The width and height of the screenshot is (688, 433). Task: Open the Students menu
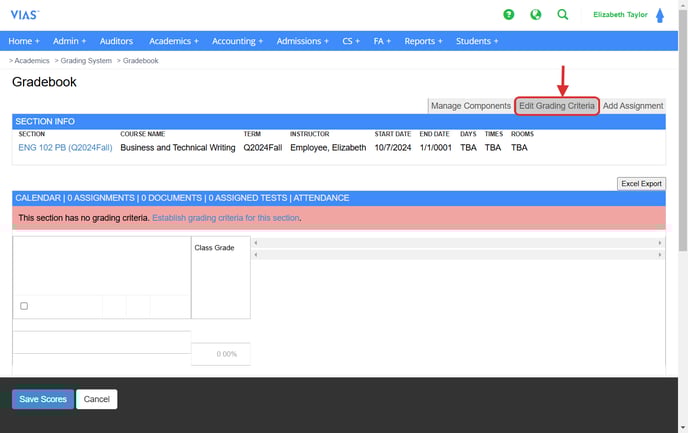click(x=477, y=41)
